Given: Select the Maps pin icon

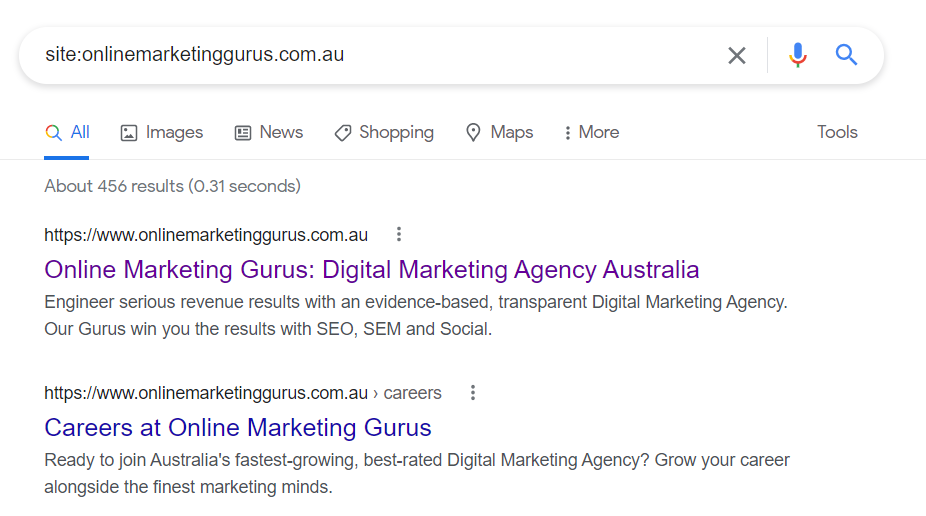Looking at the screenshot, I should pyautogui.click(x=473, y=133).
